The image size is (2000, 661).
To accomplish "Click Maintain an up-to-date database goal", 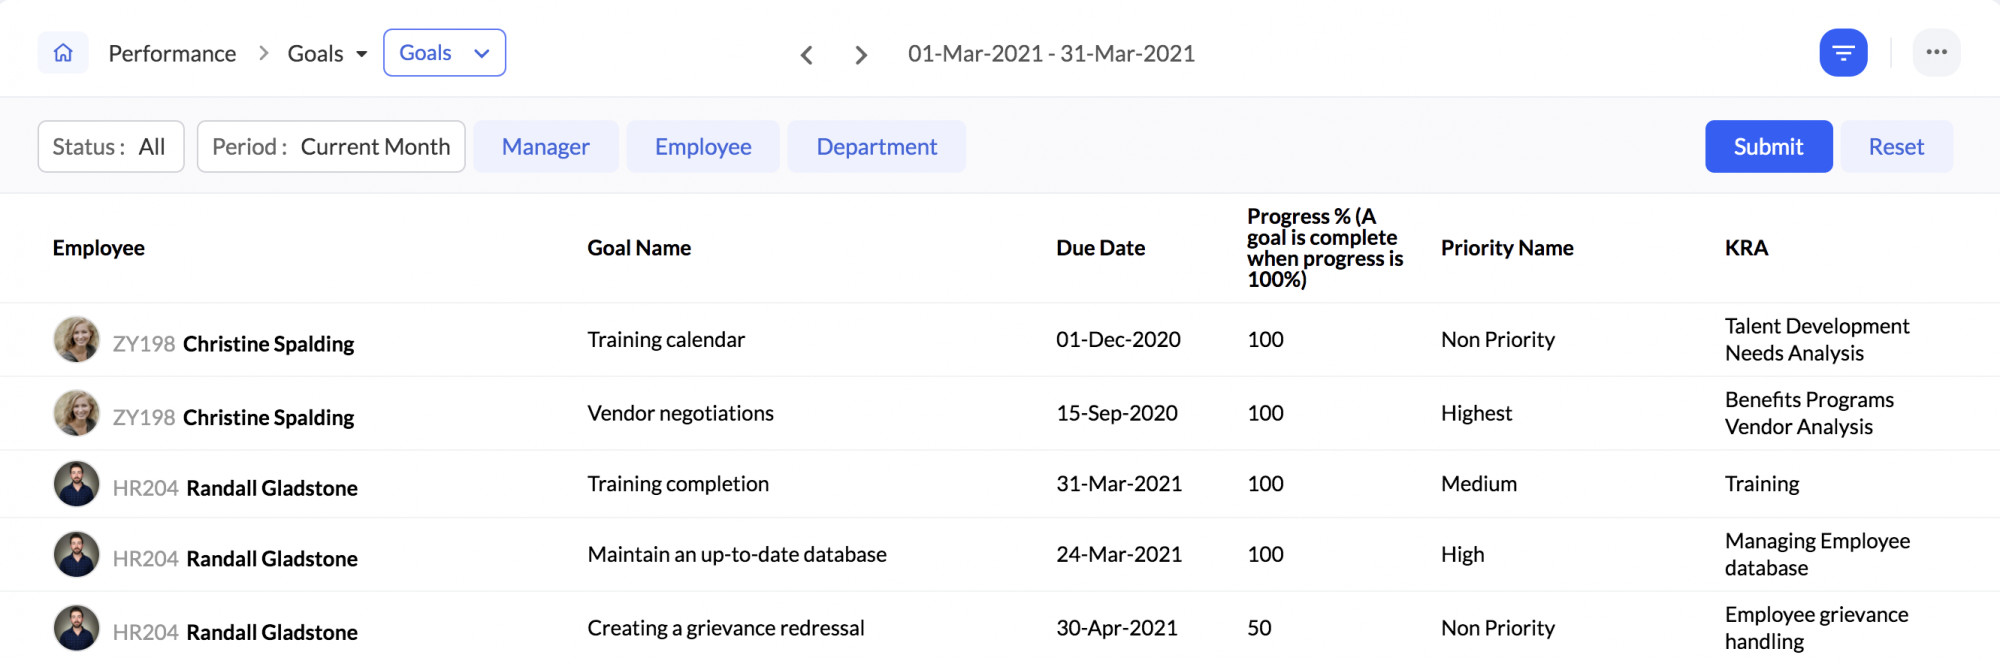I will [737, 555].
